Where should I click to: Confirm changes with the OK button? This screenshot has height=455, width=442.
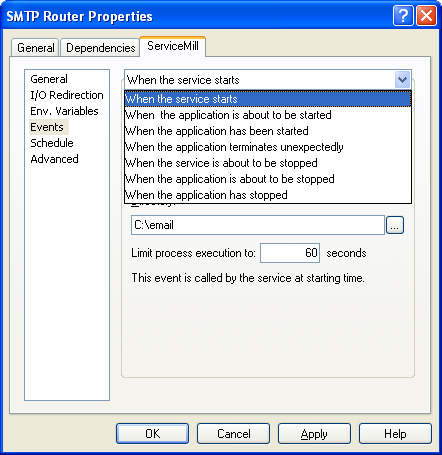152,434
